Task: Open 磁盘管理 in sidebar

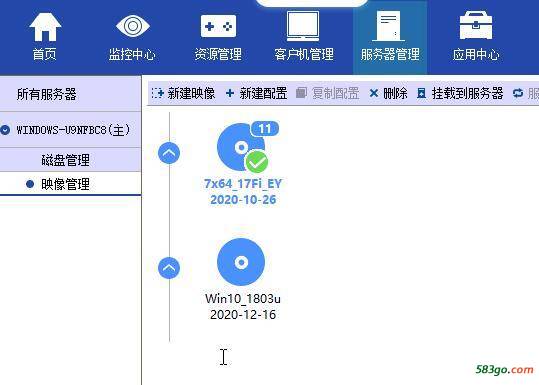Action: pyautogui.click(x=65, y=160)
